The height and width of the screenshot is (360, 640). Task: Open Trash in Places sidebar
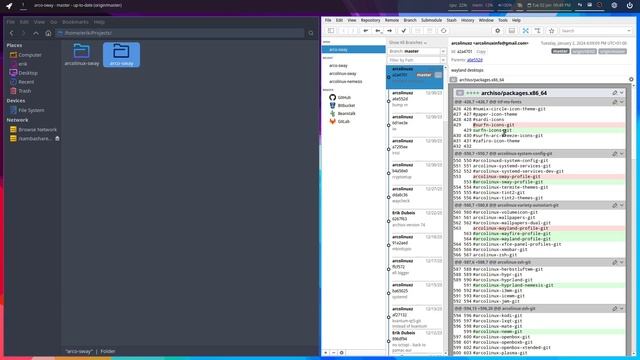[x=24, y=91]
